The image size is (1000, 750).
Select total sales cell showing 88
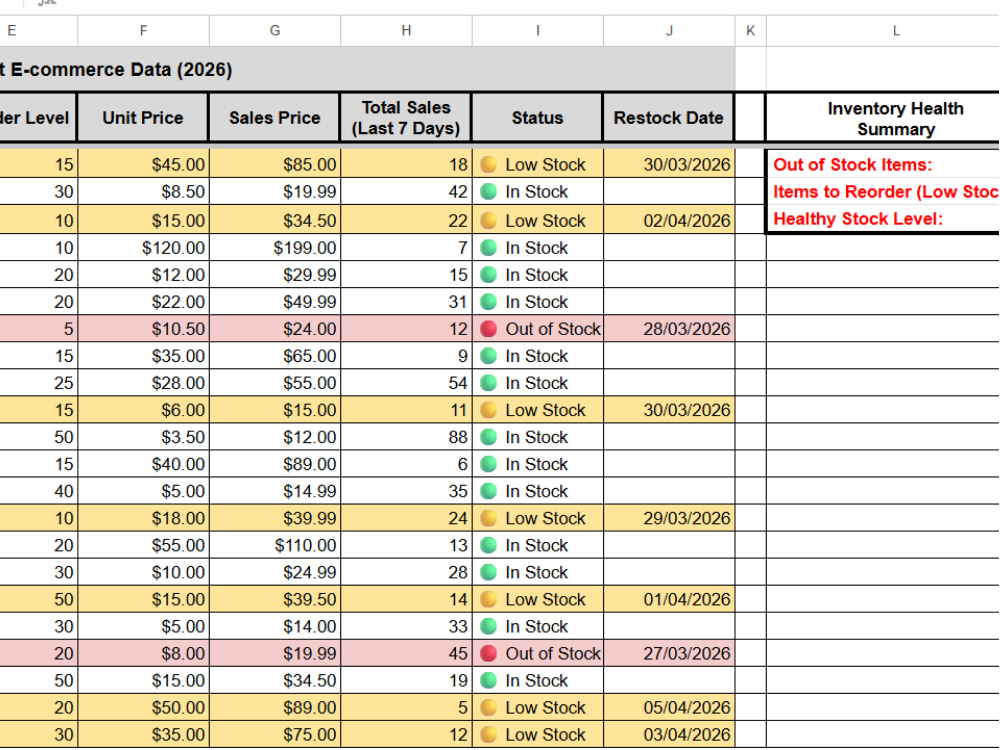(406, 437)
